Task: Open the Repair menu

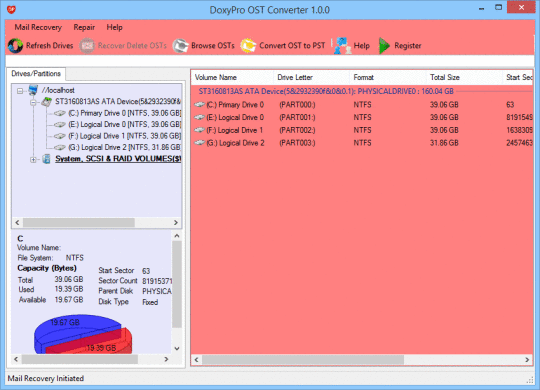Action: [x=84, y=27]
